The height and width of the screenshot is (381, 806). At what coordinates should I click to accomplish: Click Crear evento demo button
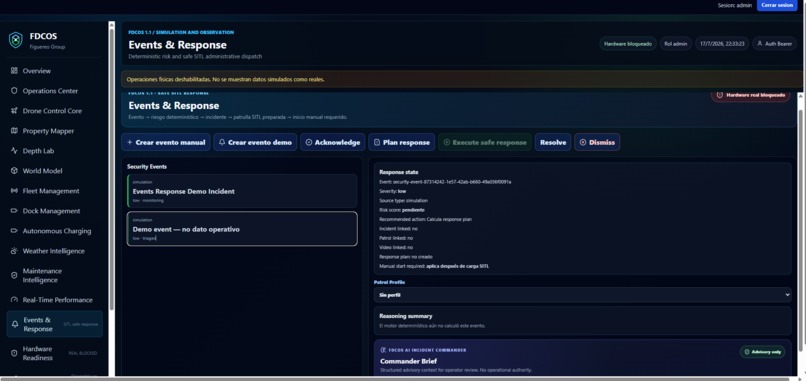click(x=255, y=142)
